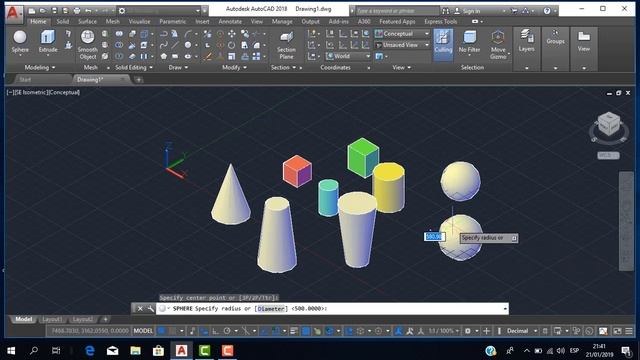Open the Decimal units dropdown in status bar
This screenshot has width=640, height=360.
pyautogui.click(x=521, y=331)
